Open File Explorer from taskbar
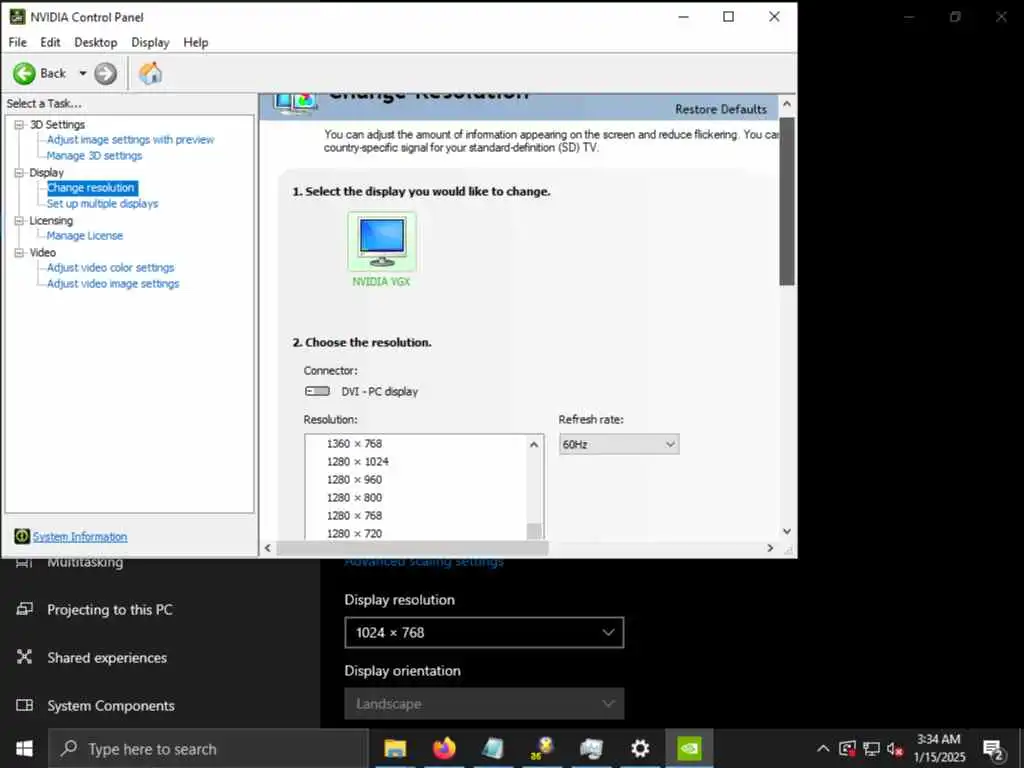This screenshot has width=1024, height=768. point(395,748)
